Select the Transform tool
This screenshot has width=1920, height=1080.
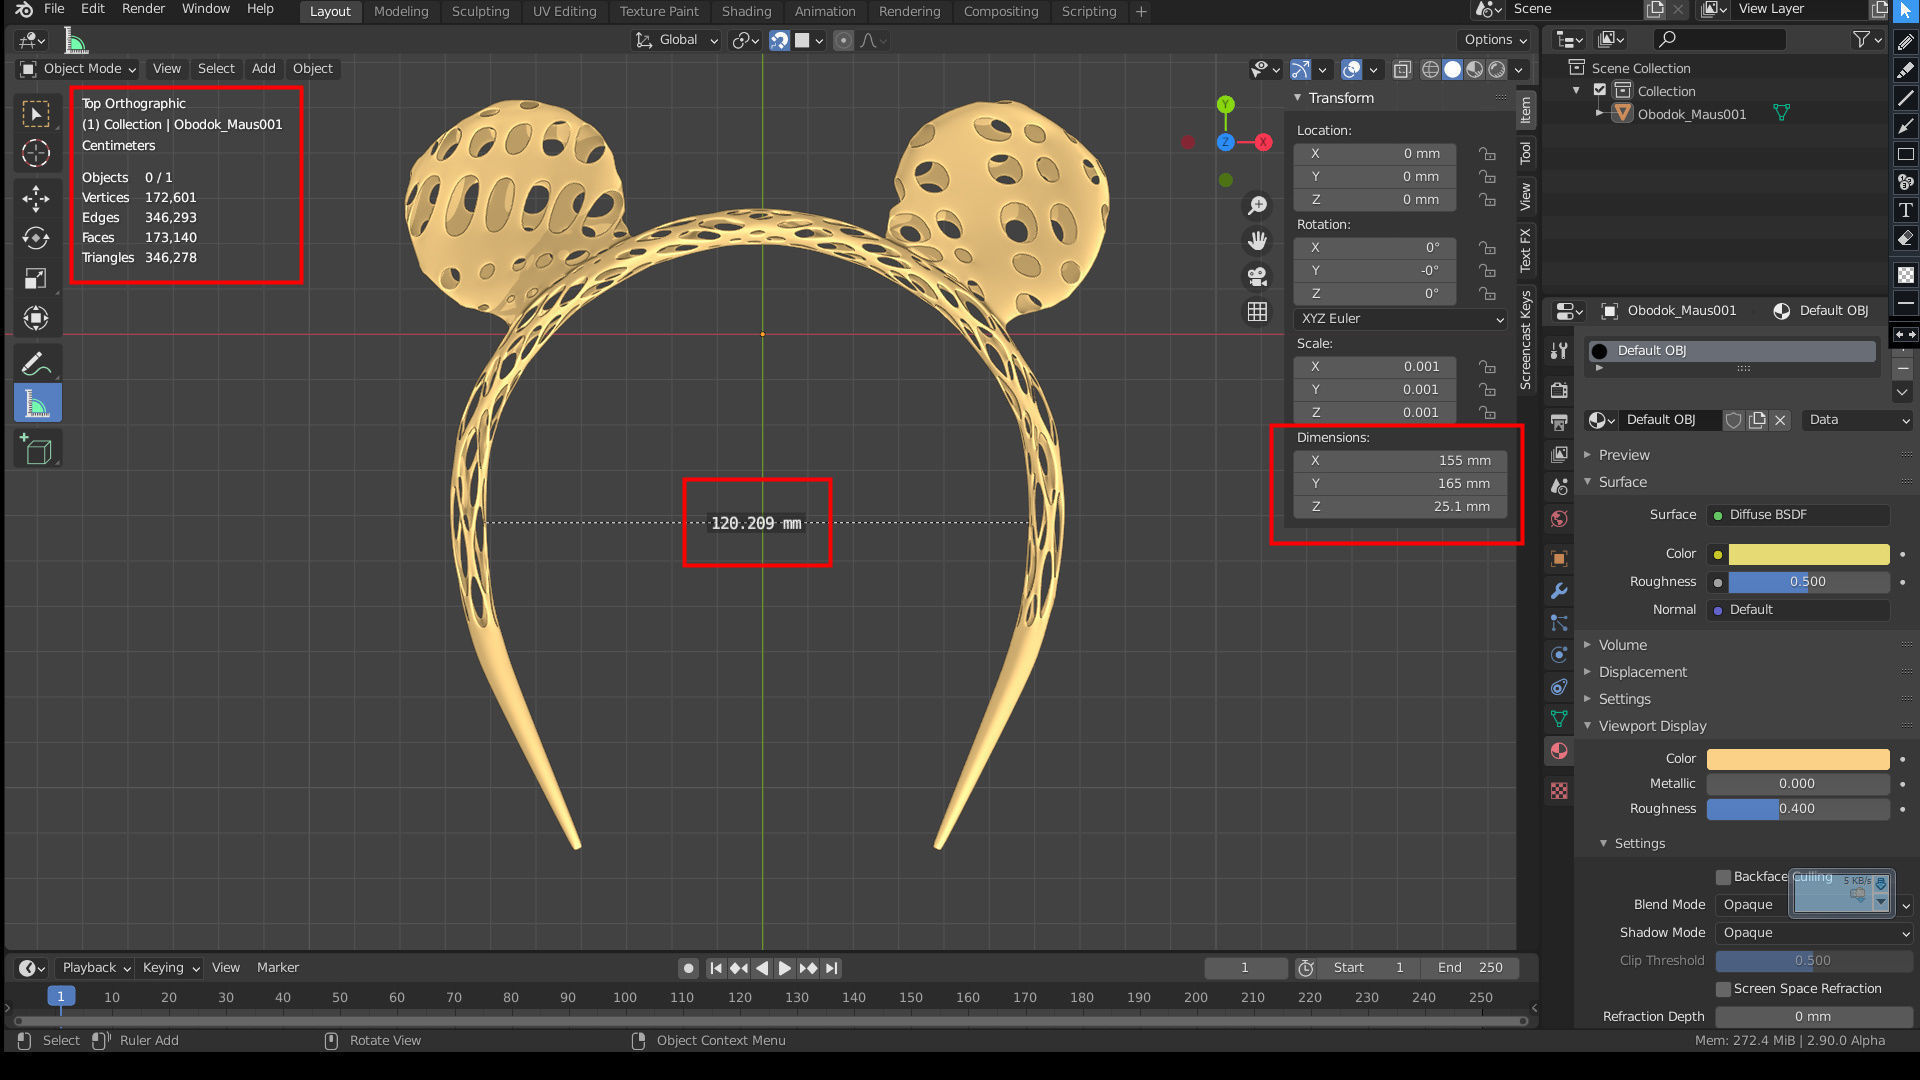tap(37, 319)
